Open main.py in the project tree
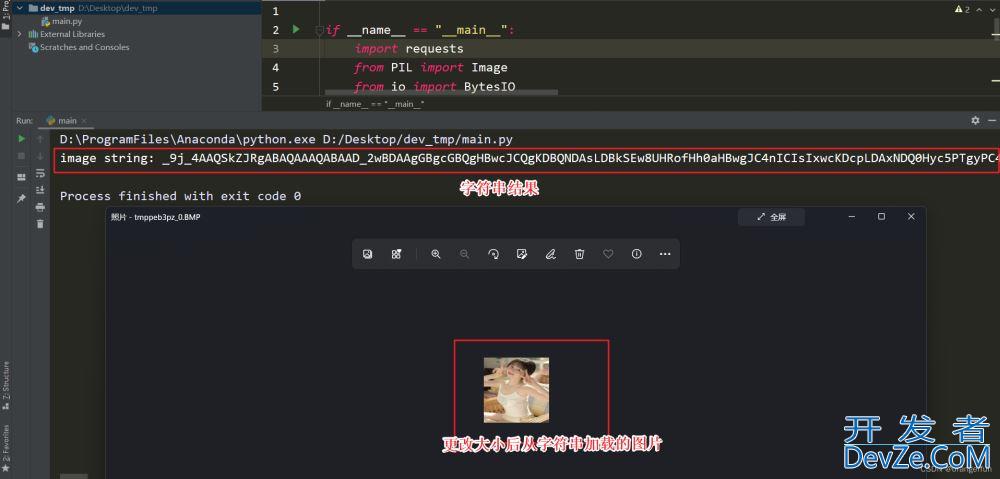Screen dimensions: 1000x479 point(66,21)
